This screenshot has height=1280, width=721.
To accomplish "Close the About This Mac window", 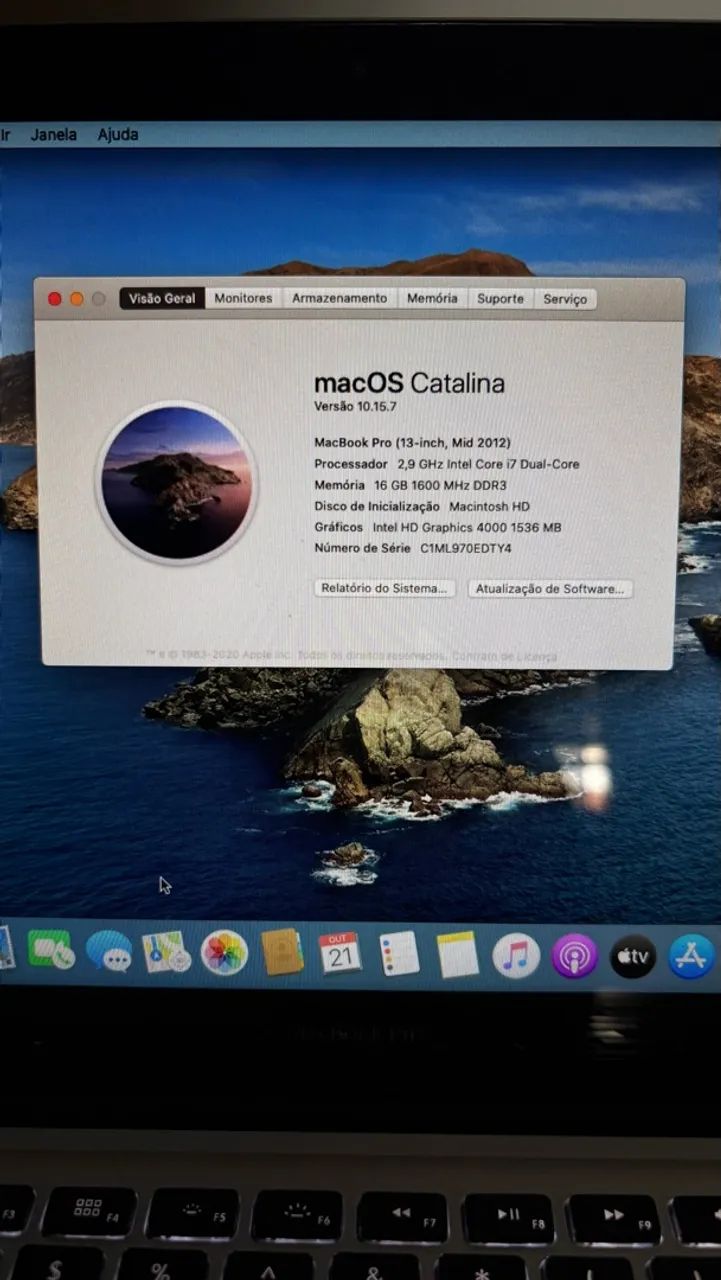I will coord(55,299).
